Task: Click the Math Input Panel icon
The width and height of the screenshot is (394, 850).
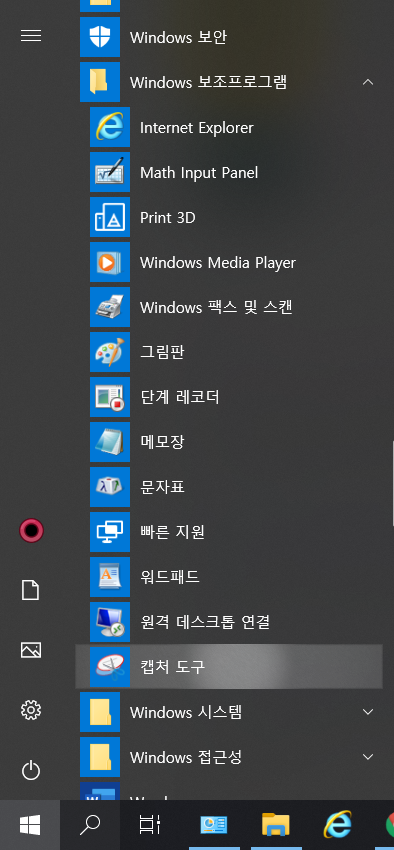Action: (109, 172)
